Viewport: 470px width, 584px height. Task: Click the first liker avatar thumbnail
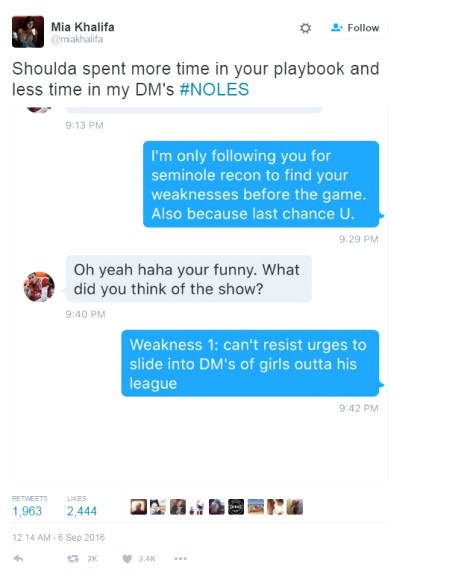pyautogui.click(x=139, y=507)
